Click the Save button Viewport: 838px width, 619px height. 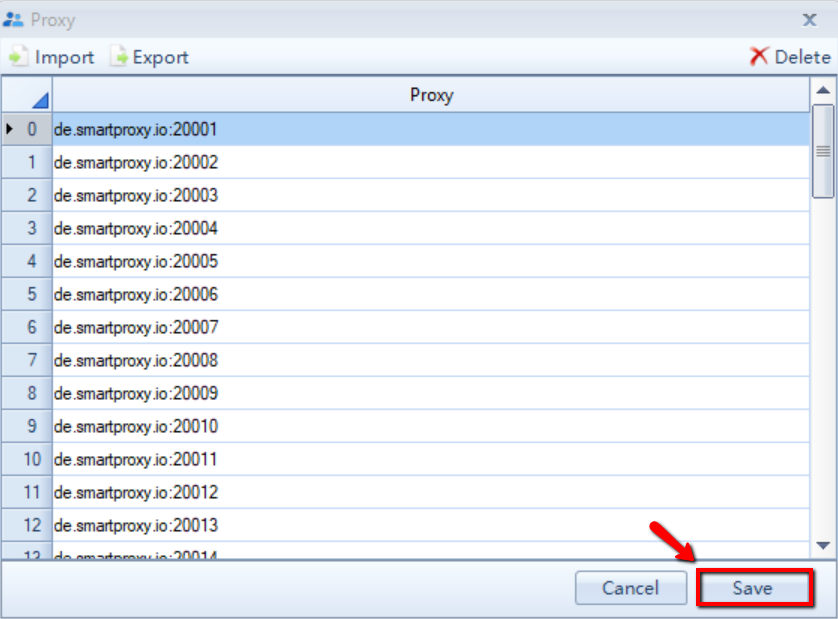[x=755, y=588]
